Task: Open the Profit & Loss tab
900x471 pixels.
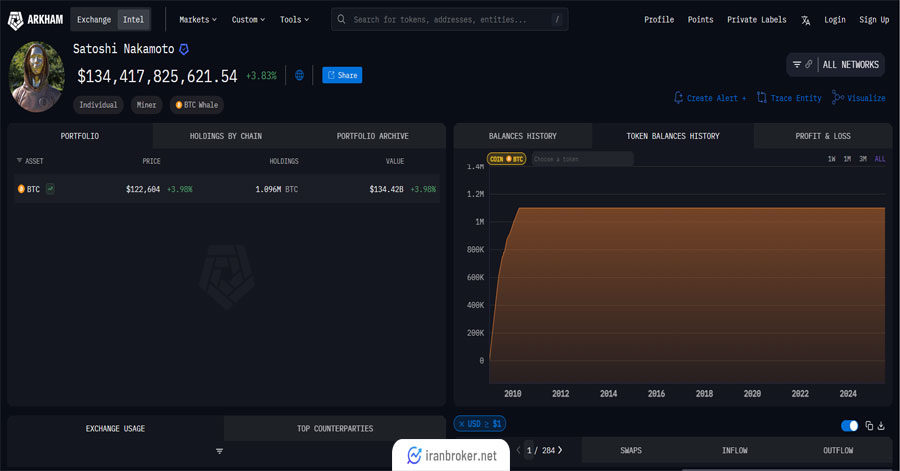Action: 823,136
